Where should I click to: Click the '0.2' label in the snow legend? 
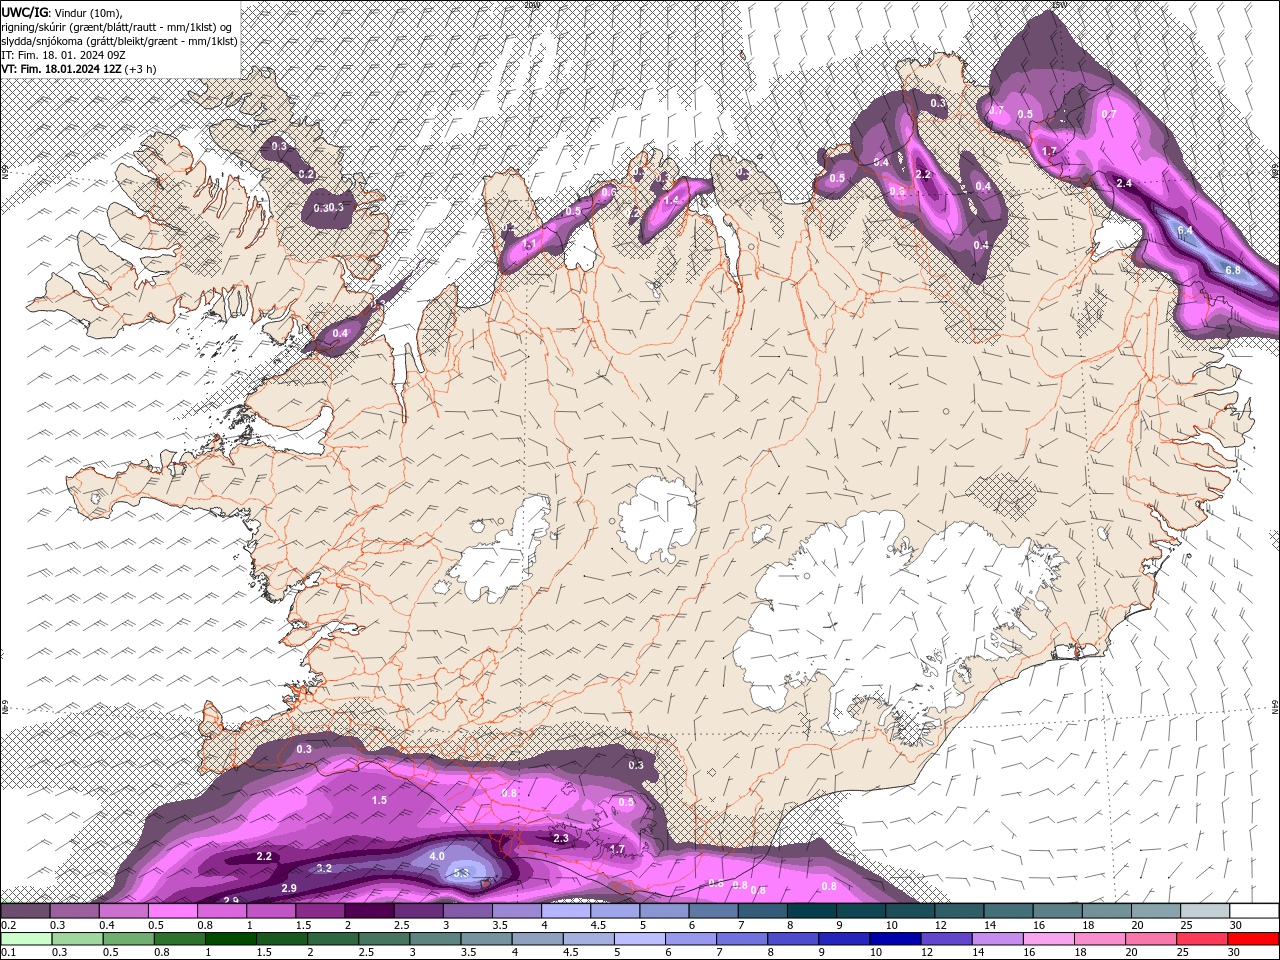[x=6, y=925]
